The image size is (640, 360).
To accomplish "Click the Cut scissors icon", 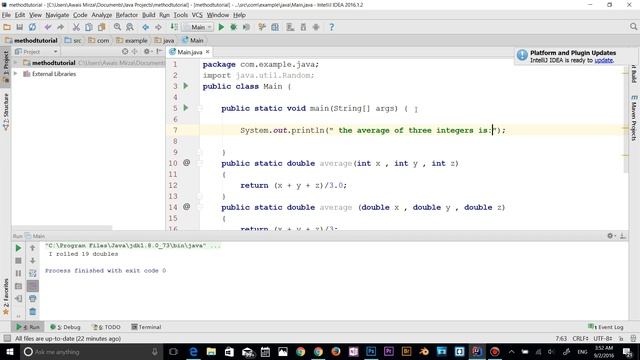I will pyautogui.click(x=76, y=27).
